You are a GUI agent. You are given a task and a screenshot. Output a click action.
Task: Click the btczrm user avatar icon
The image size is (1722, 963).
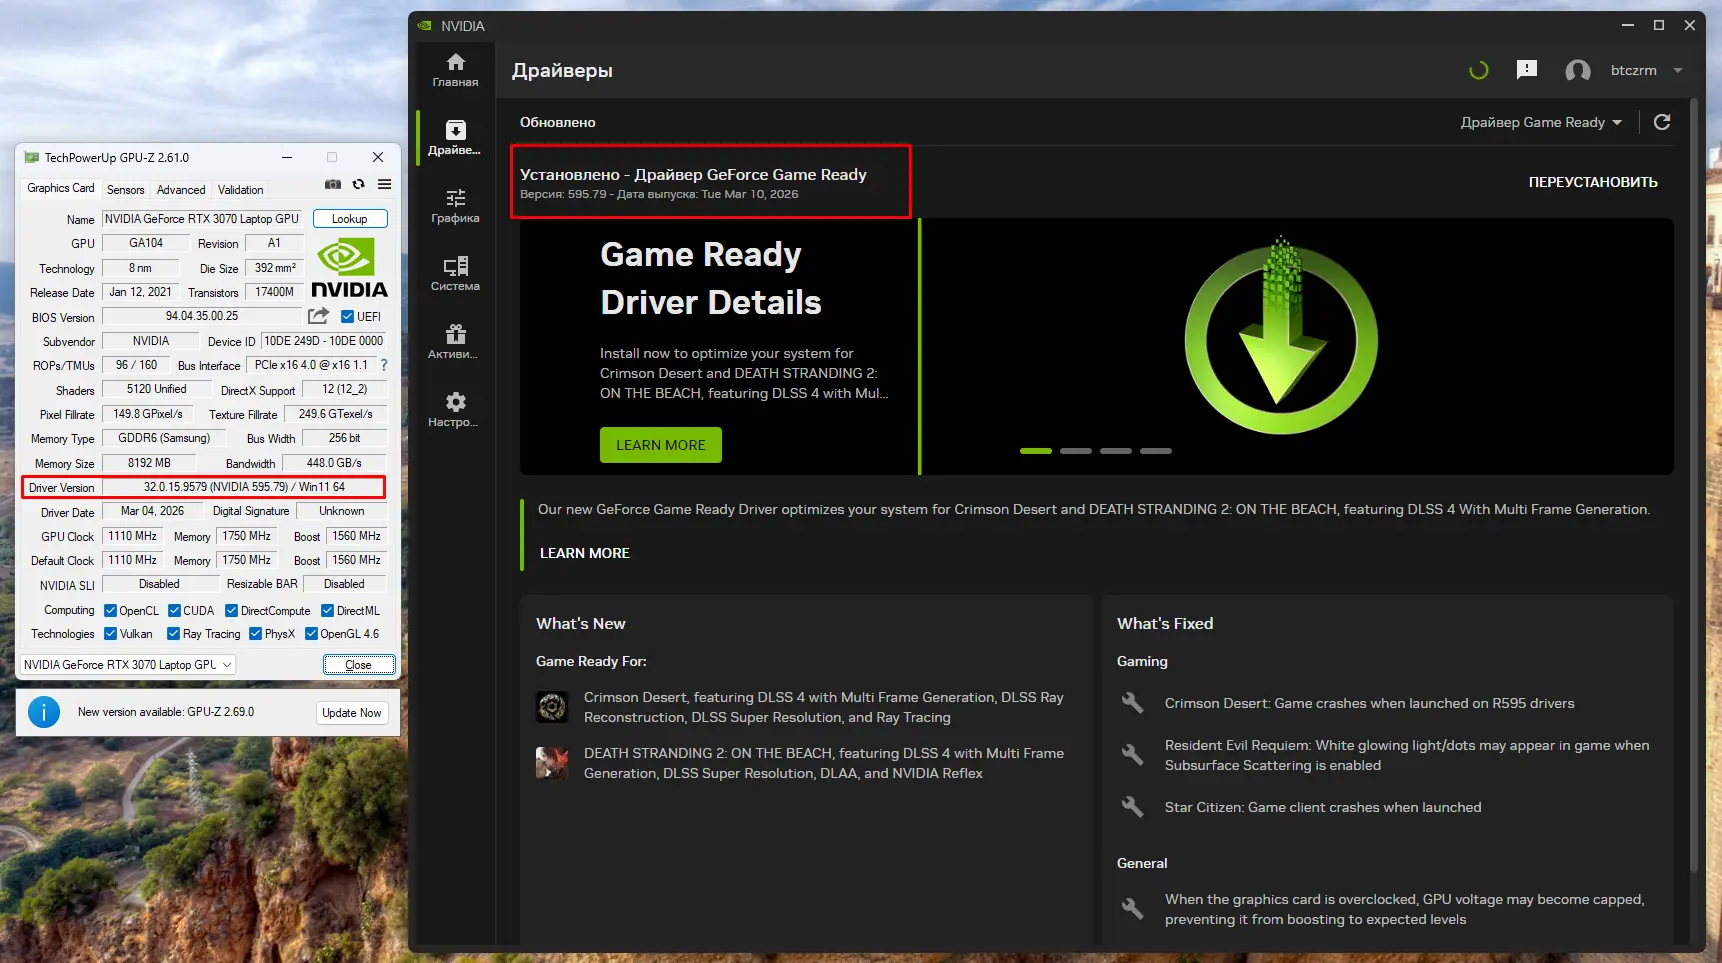click(1578, 70)
